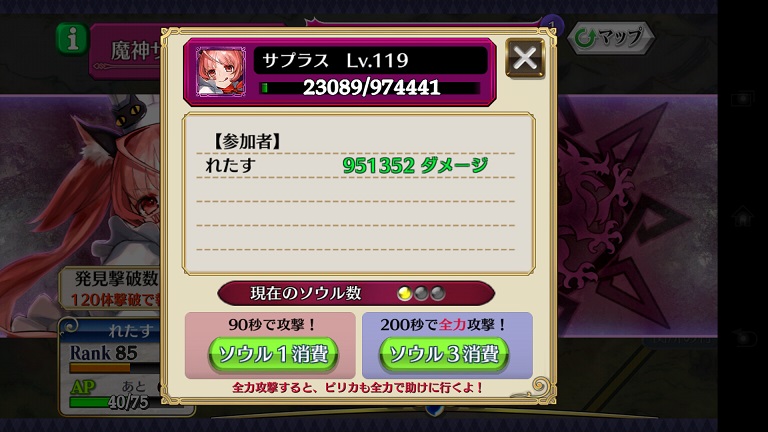Select the first yellow soul orb

(405, 293)
